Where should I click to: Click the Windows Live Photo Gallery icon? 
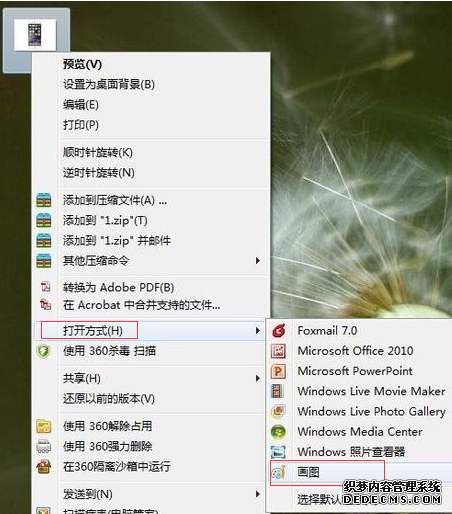(278, 411)
